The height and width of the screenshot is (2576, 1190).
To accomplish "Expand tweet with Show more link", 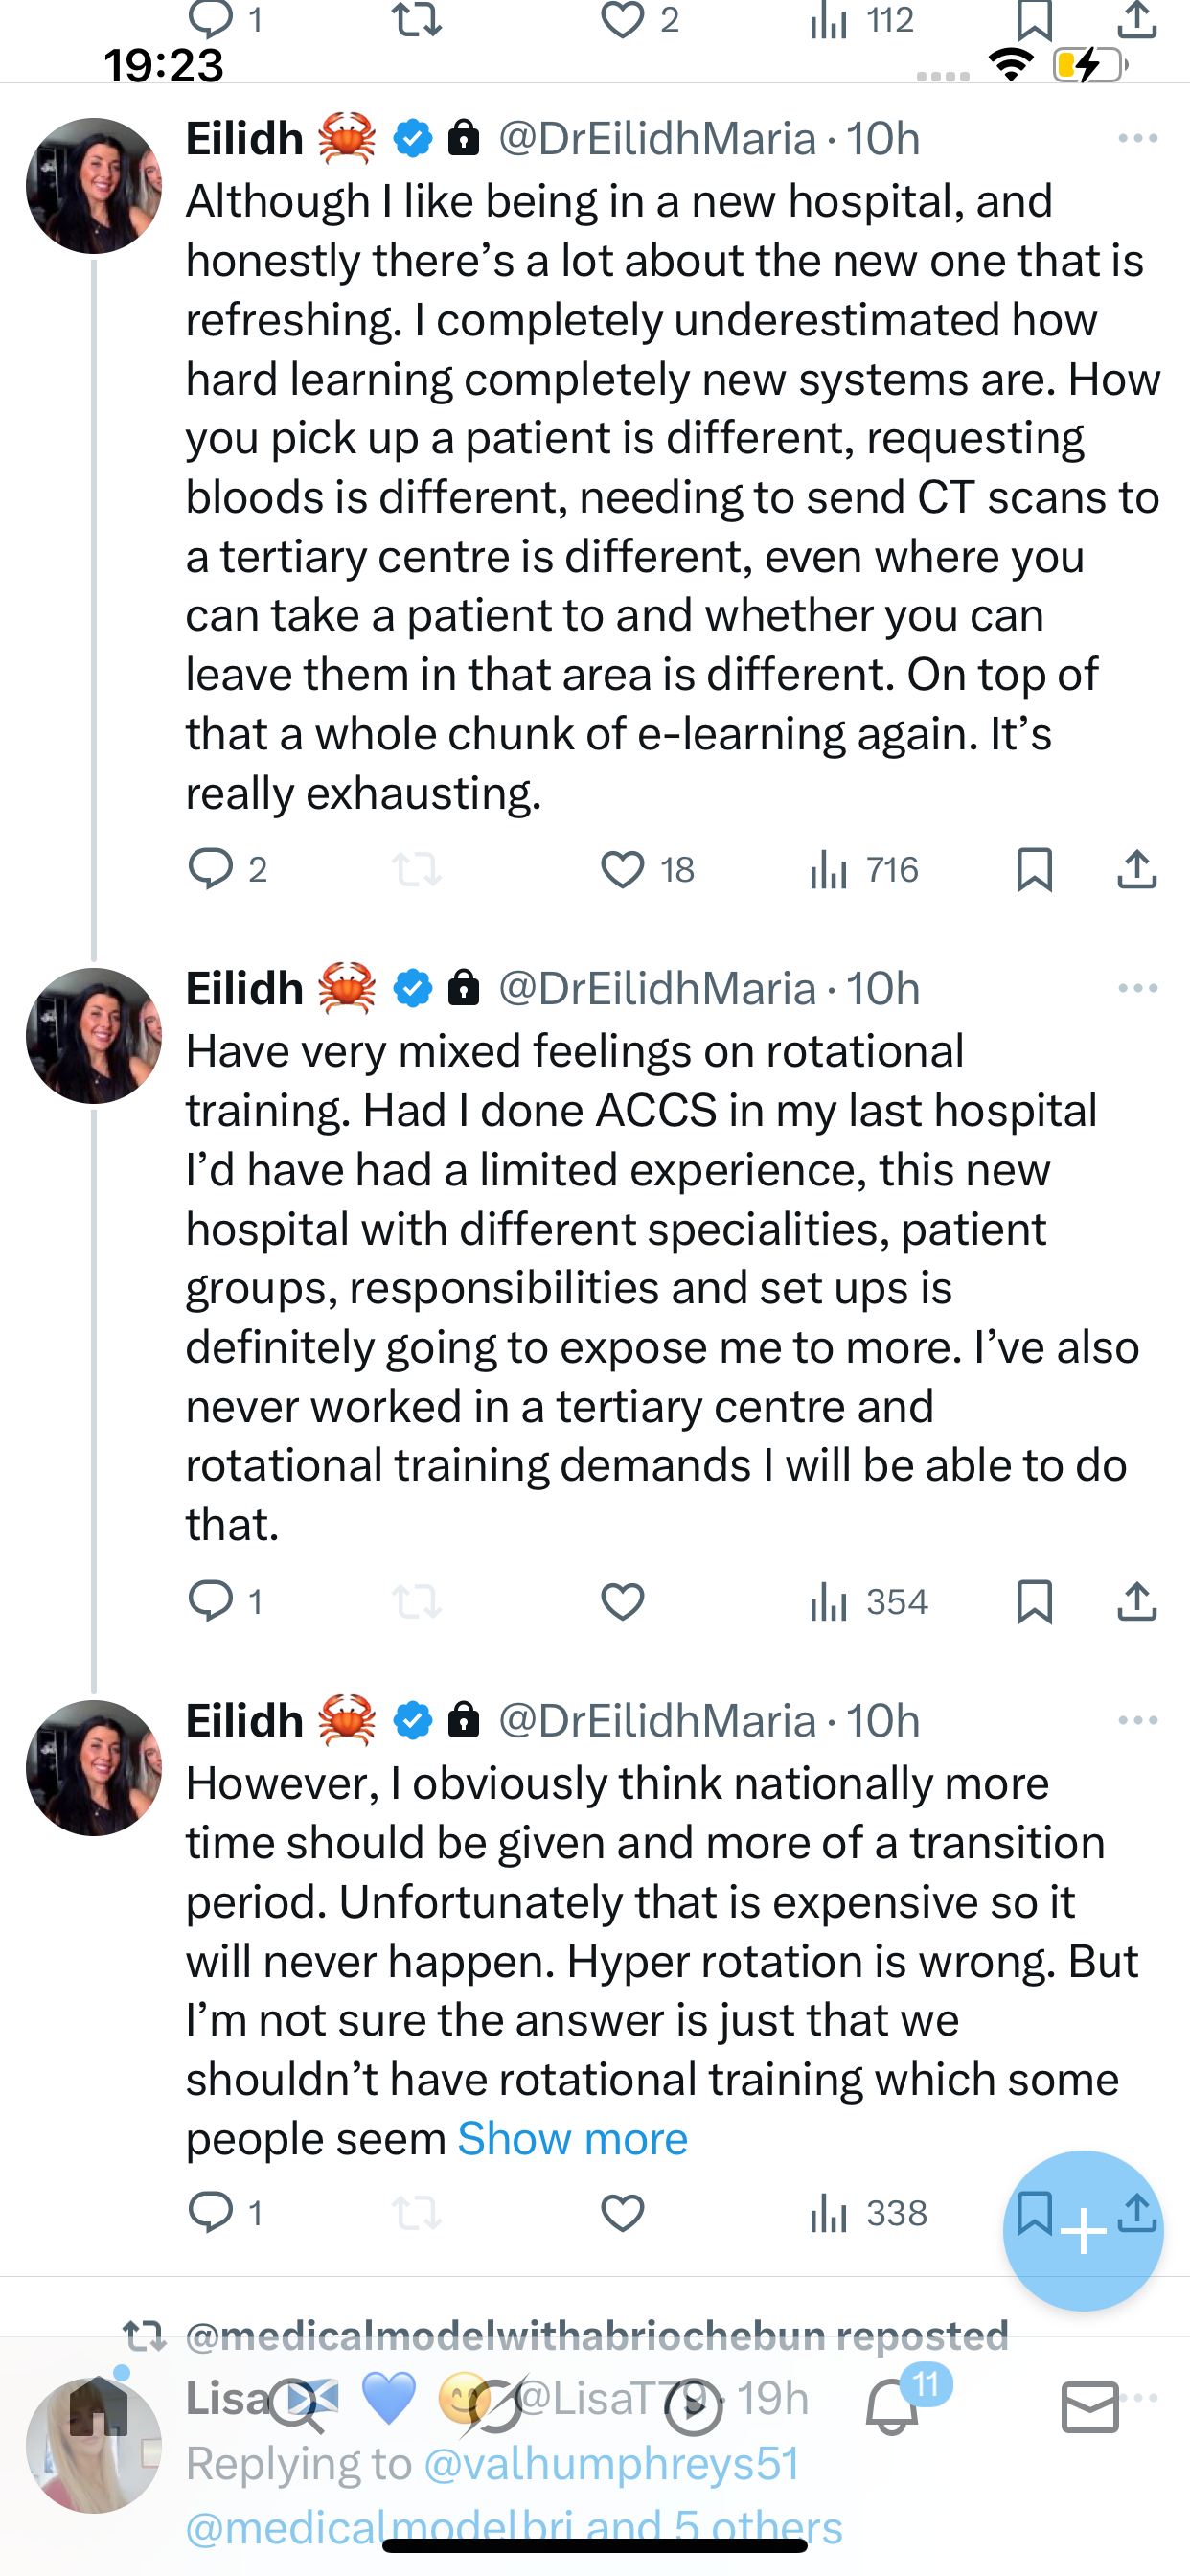I will [572, 2139].
